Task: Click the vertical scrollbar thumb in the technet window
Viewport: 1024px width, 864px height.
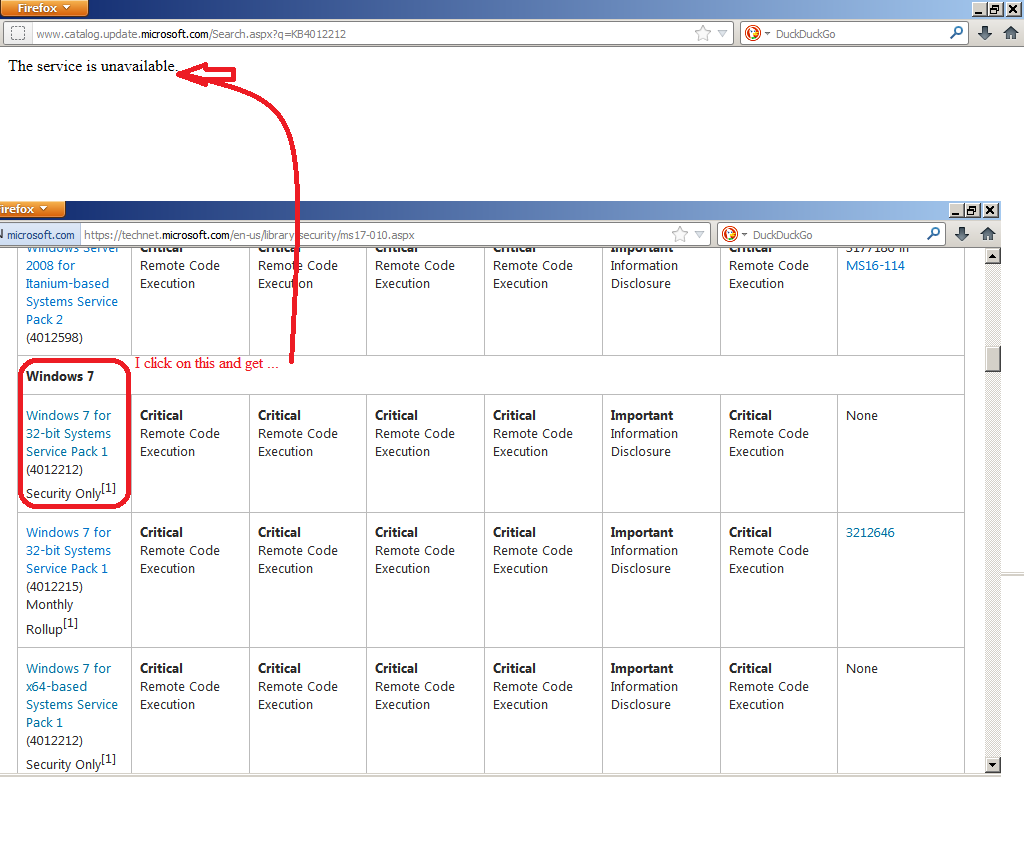Action: pos(993,359)
